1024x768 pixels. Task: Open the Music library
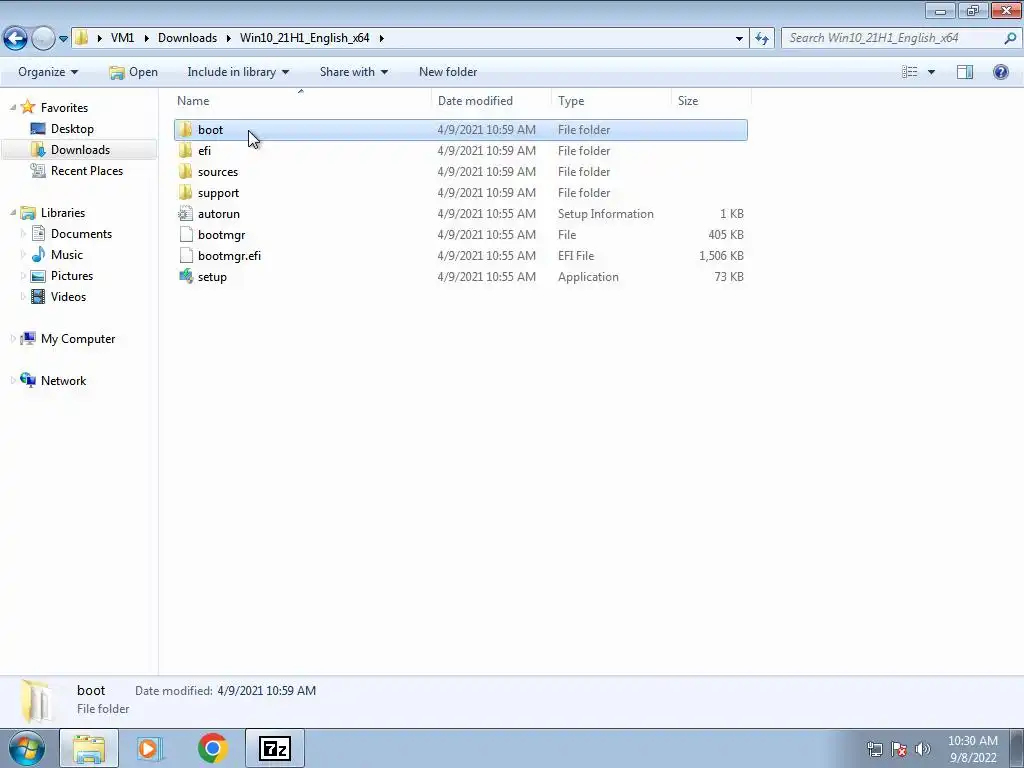point(67,255)
